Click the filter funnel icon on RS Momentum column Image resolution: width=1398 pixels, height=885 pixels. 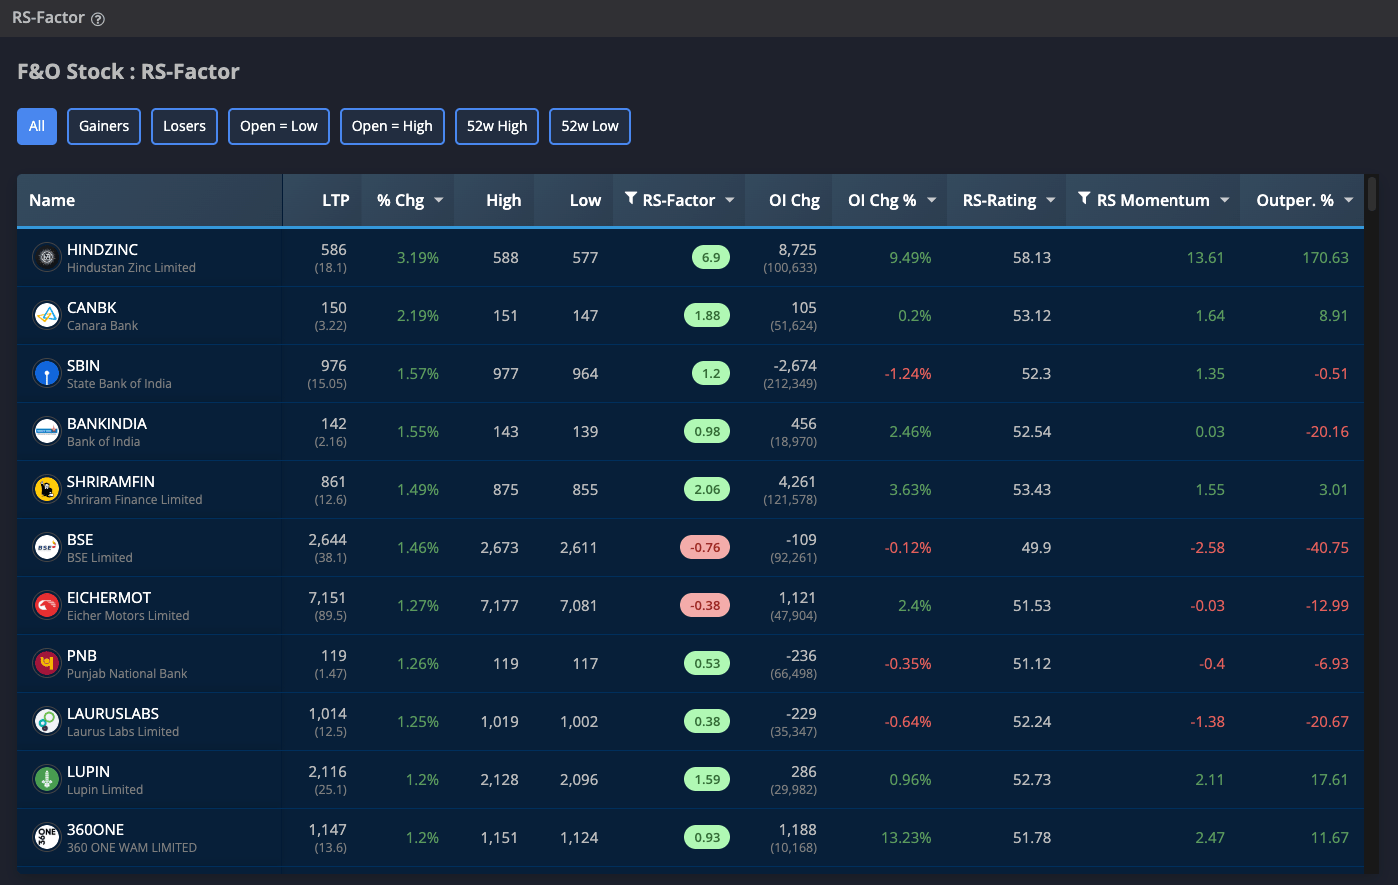point(1084,199)
